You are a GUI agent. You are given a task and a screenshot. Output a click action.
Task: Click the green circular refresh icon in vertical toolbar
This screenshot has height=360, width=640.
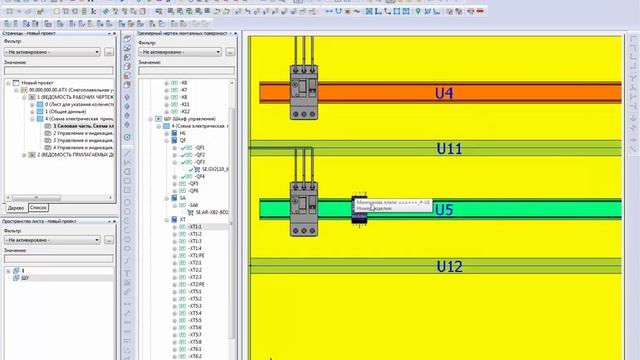pos(127,137)
